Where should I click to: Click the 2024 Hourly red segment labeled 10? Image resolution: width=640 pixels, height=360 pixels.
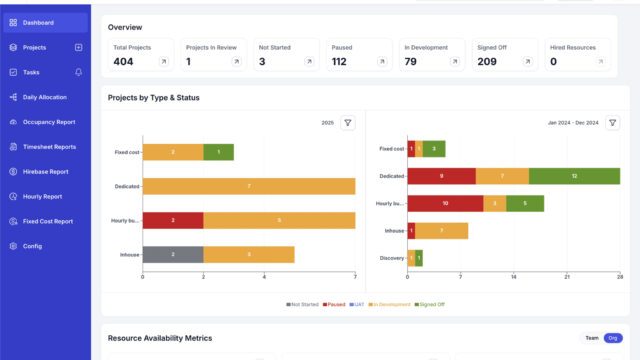click(445, 203)
